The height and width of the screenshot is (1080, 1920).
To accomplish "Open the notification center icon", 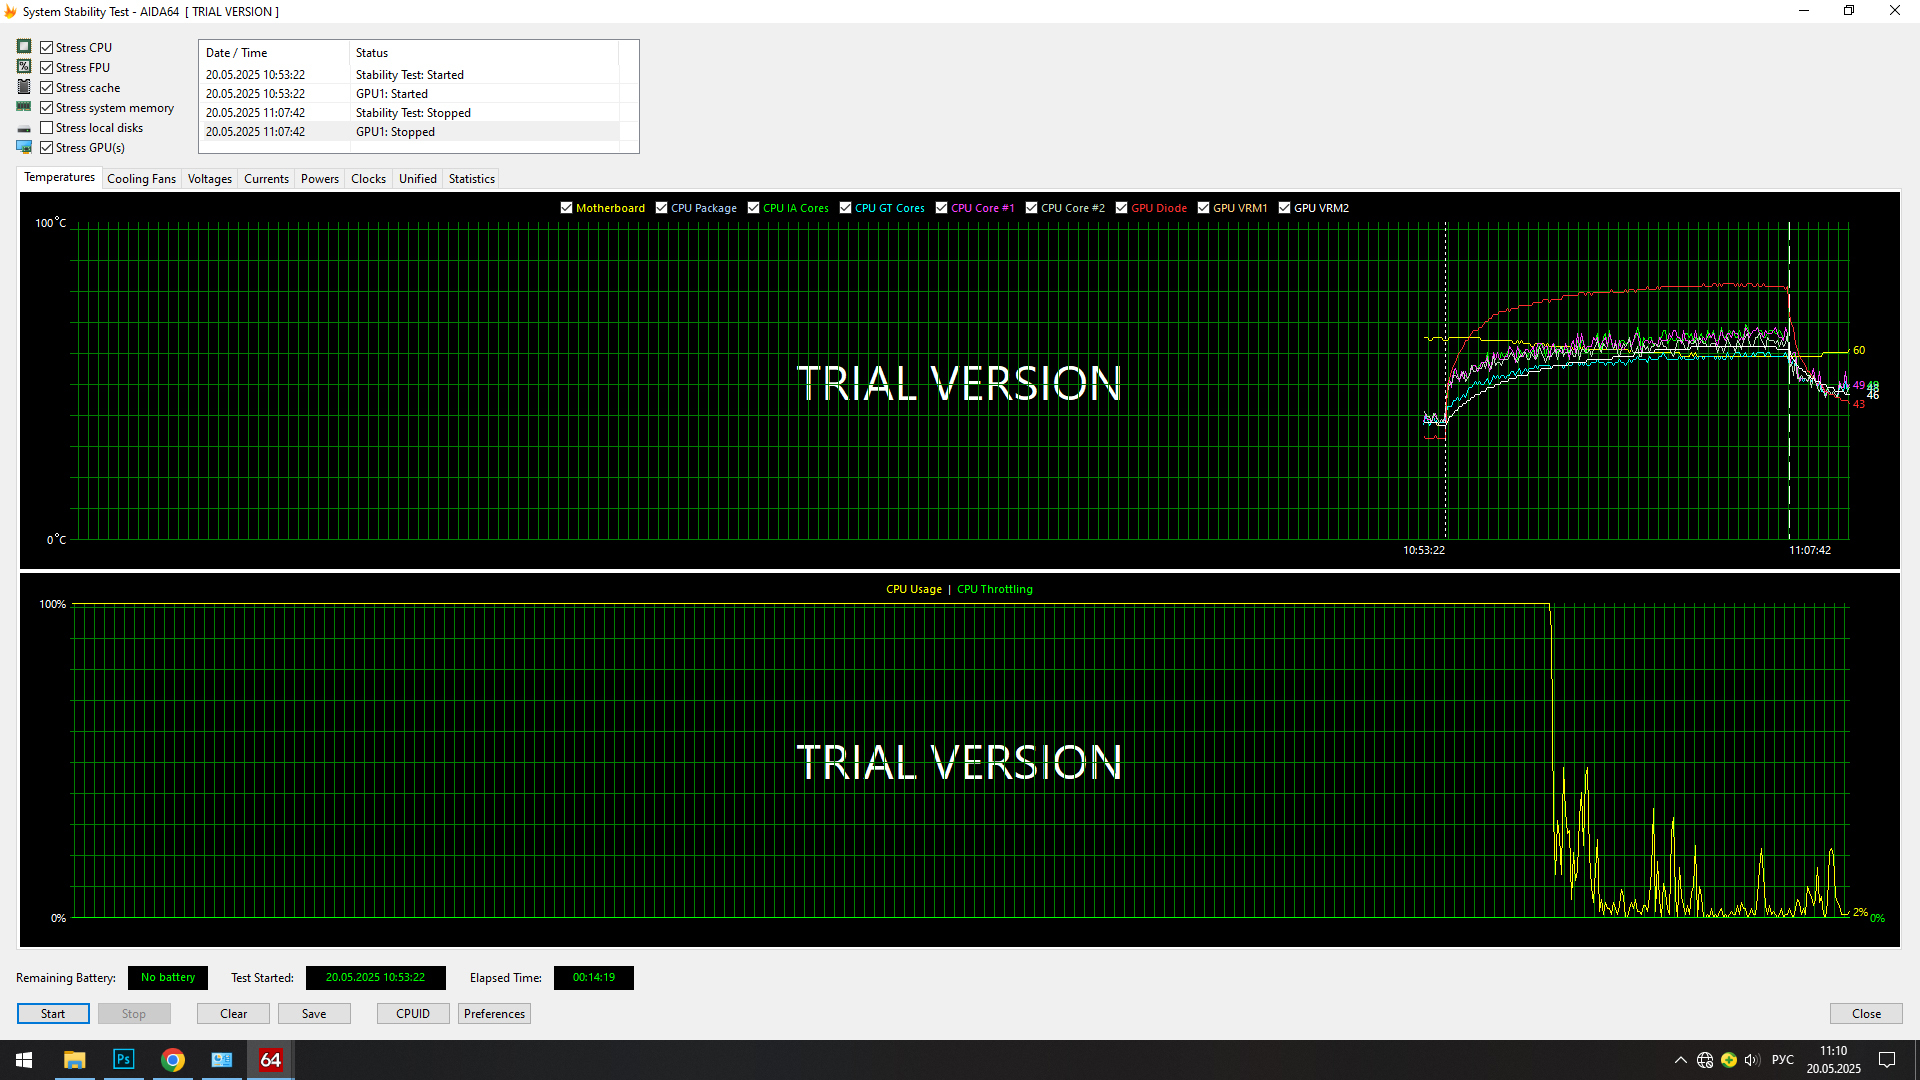I will click(x=1887, y=1060).
